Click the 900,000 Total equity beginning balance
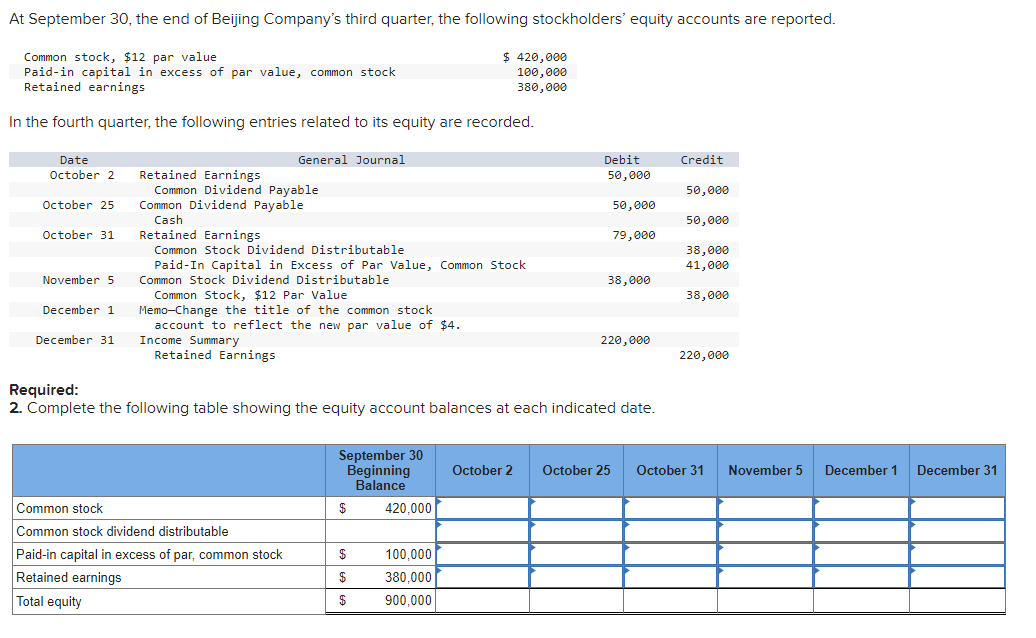Screen dimensions: 1036x638 coord(408,600)
